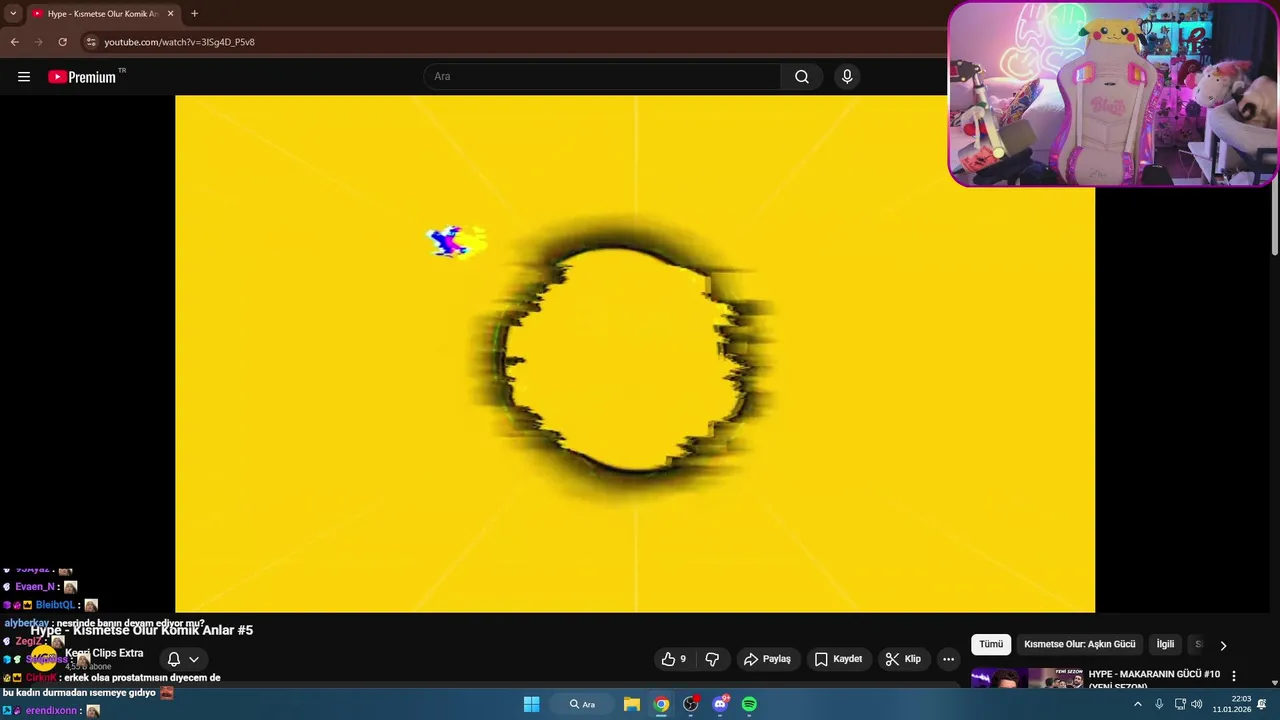Screen dimensions: 1280x720
Task: Open Spotify from the taskbar
Action: pos(749,704)
